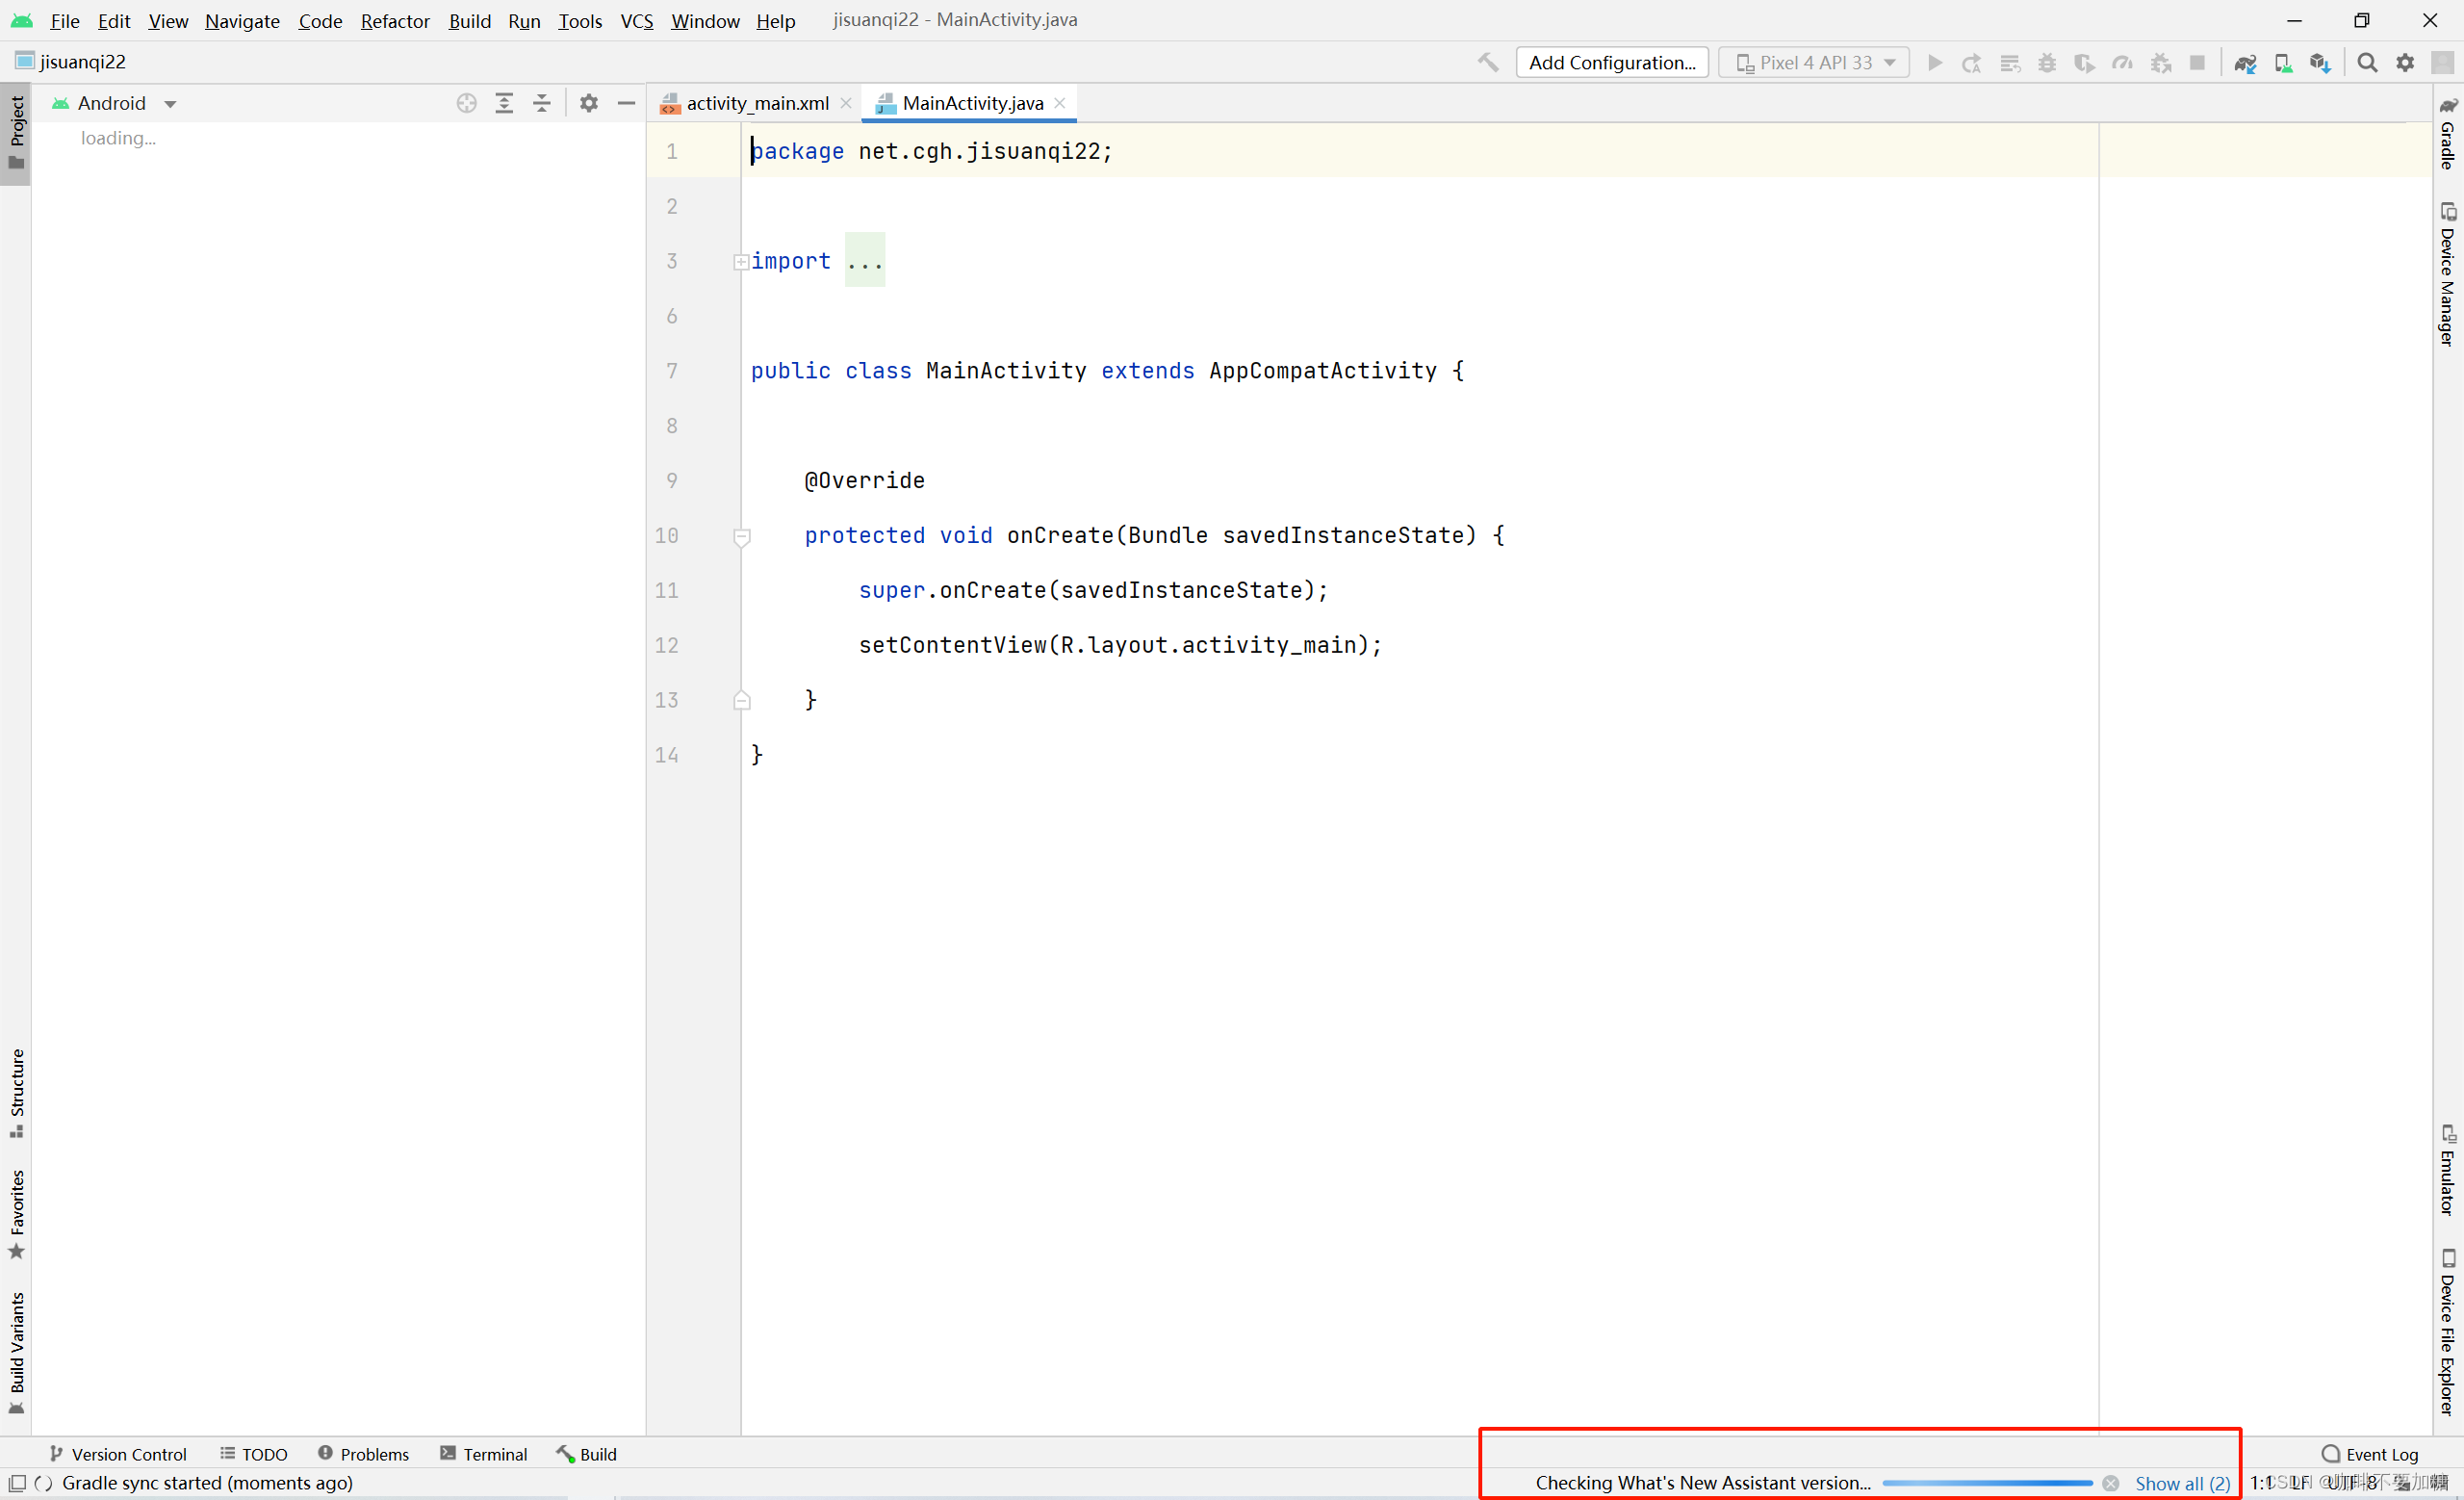Screen dimensions: 2464x1500
Task: Toggle the Project tool window
Action: click(x=16, y=134)
